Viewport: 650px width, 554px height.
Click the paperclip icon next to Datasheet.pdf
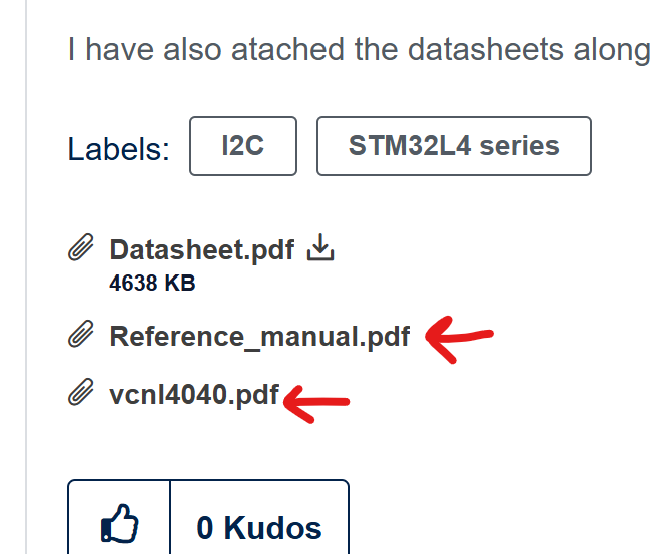click(x=81, y=248)
